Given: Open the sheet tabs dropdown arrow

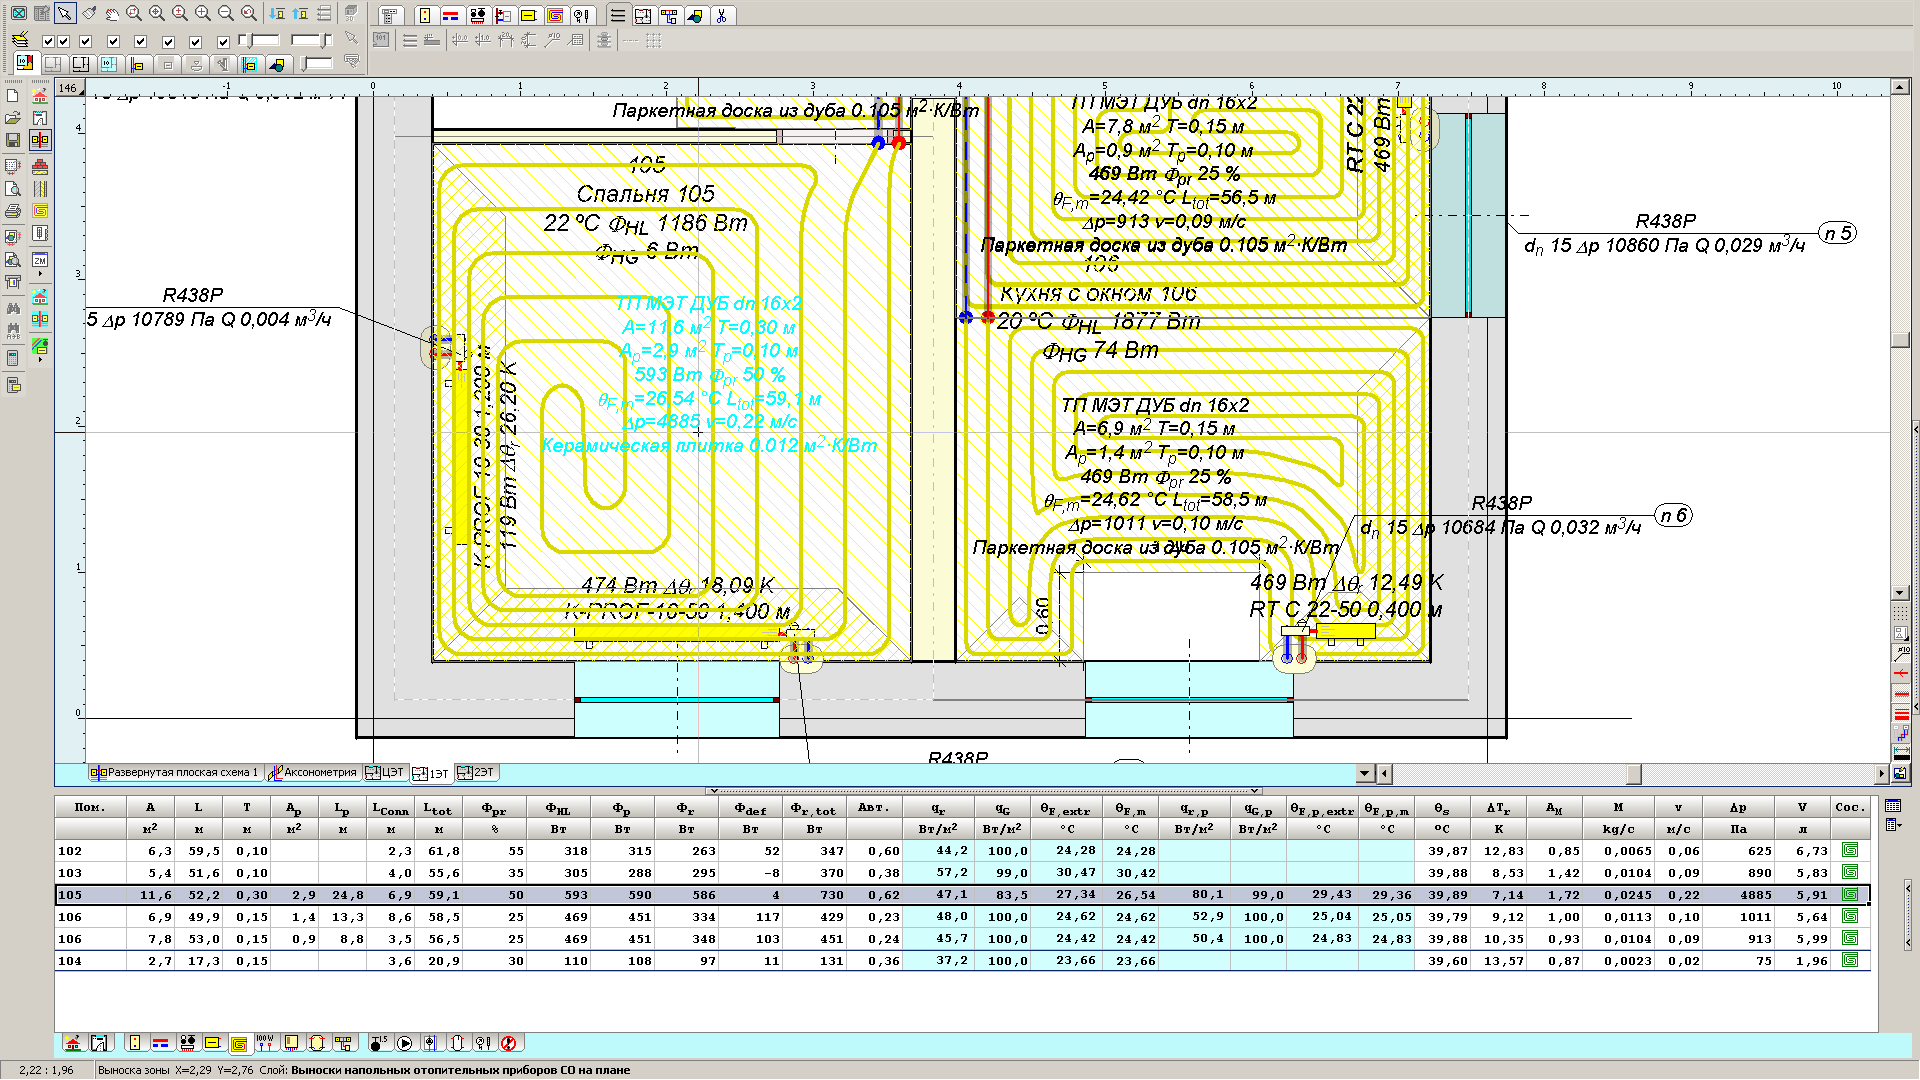Looking at the screenshot, I should tap(1364, 773).
